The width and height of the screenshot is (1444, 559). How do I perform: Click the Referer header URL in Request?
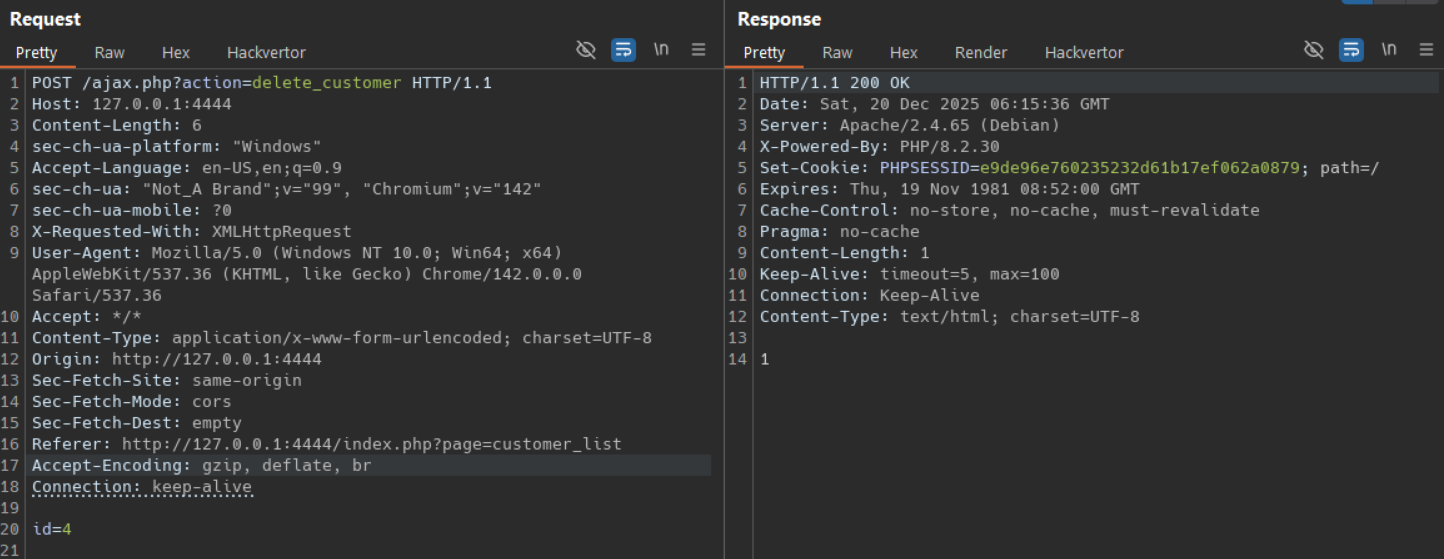pos(371,444)
